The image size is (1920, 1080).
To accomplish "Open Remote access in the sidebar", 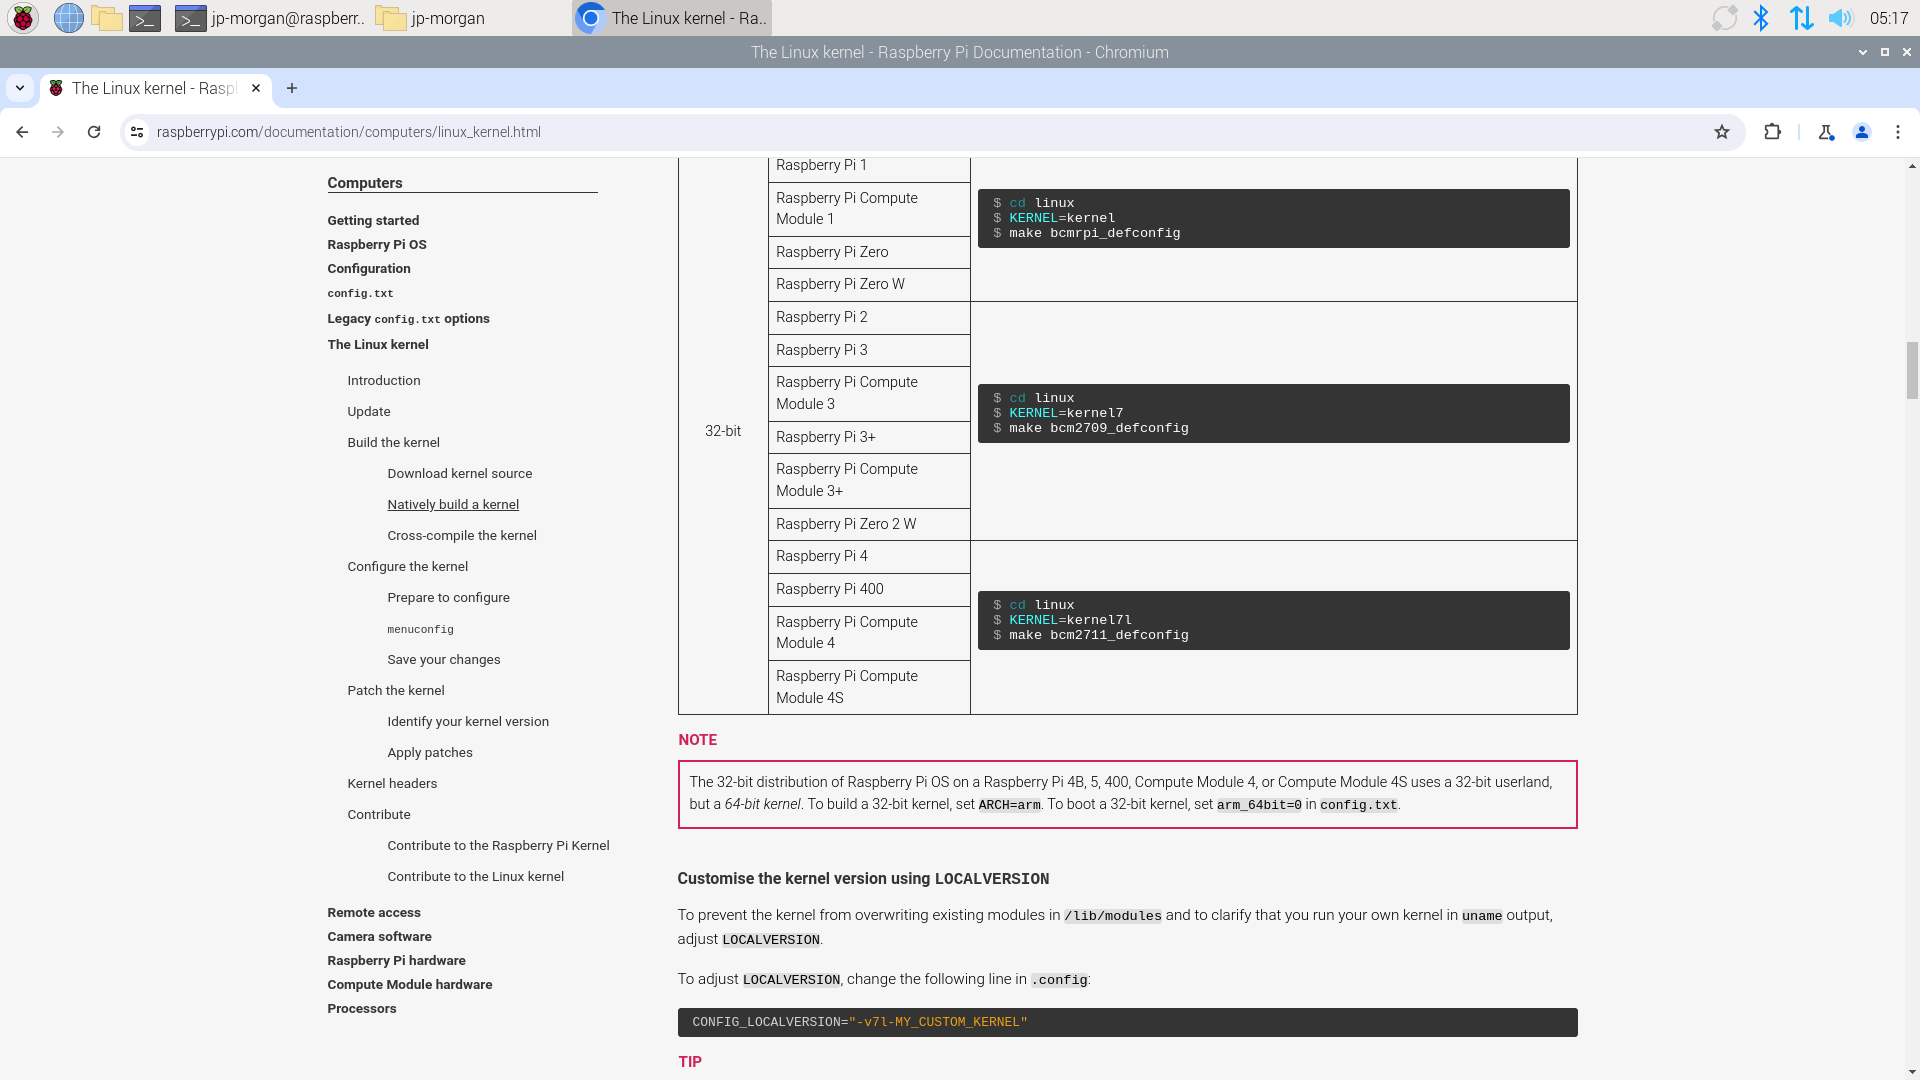I will click(374, 912).
